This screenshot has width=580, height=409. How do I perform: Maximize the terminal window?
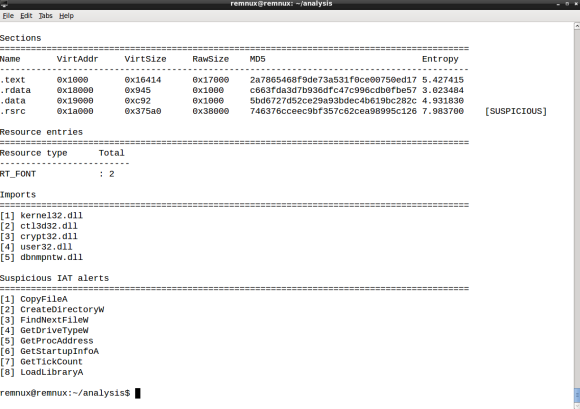567,4
